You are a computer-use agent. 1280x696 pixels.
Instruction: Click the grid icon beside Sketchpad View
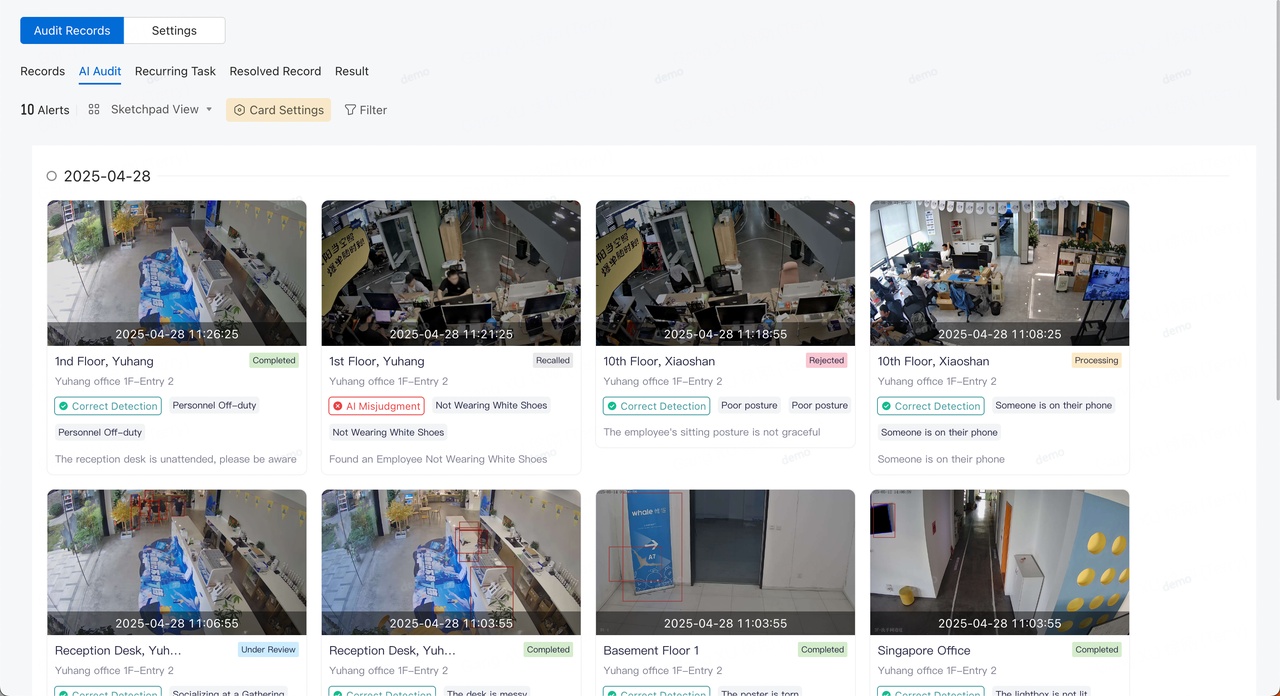pyautogui.click(x=94, y=110)
